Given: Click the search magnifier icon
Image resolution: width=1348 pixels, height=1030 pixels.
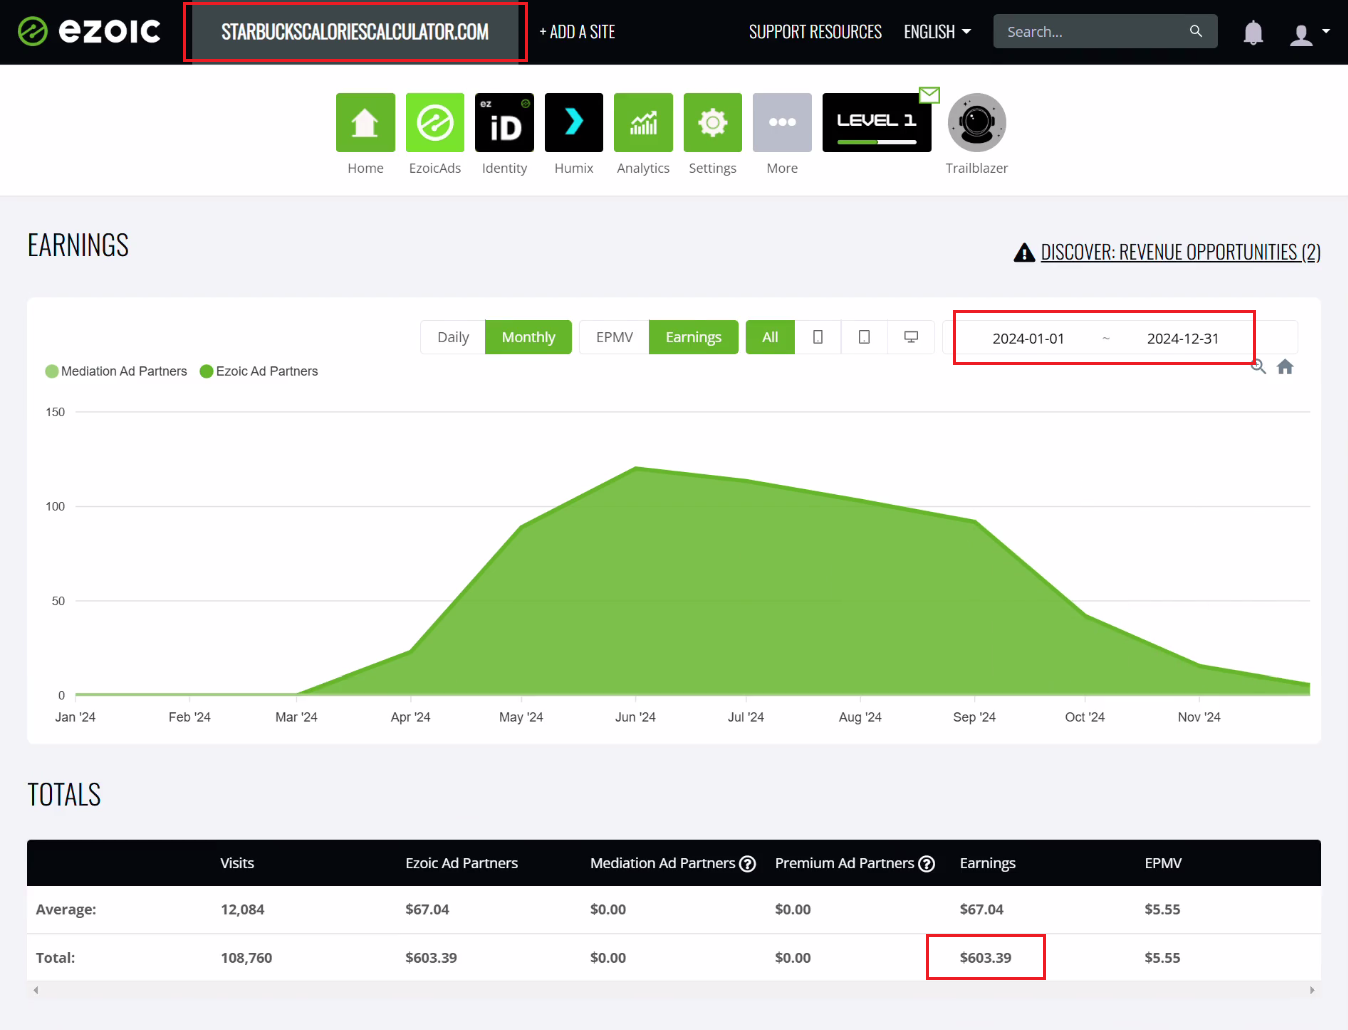Looking at the screenshot, I should (1196, 31).
